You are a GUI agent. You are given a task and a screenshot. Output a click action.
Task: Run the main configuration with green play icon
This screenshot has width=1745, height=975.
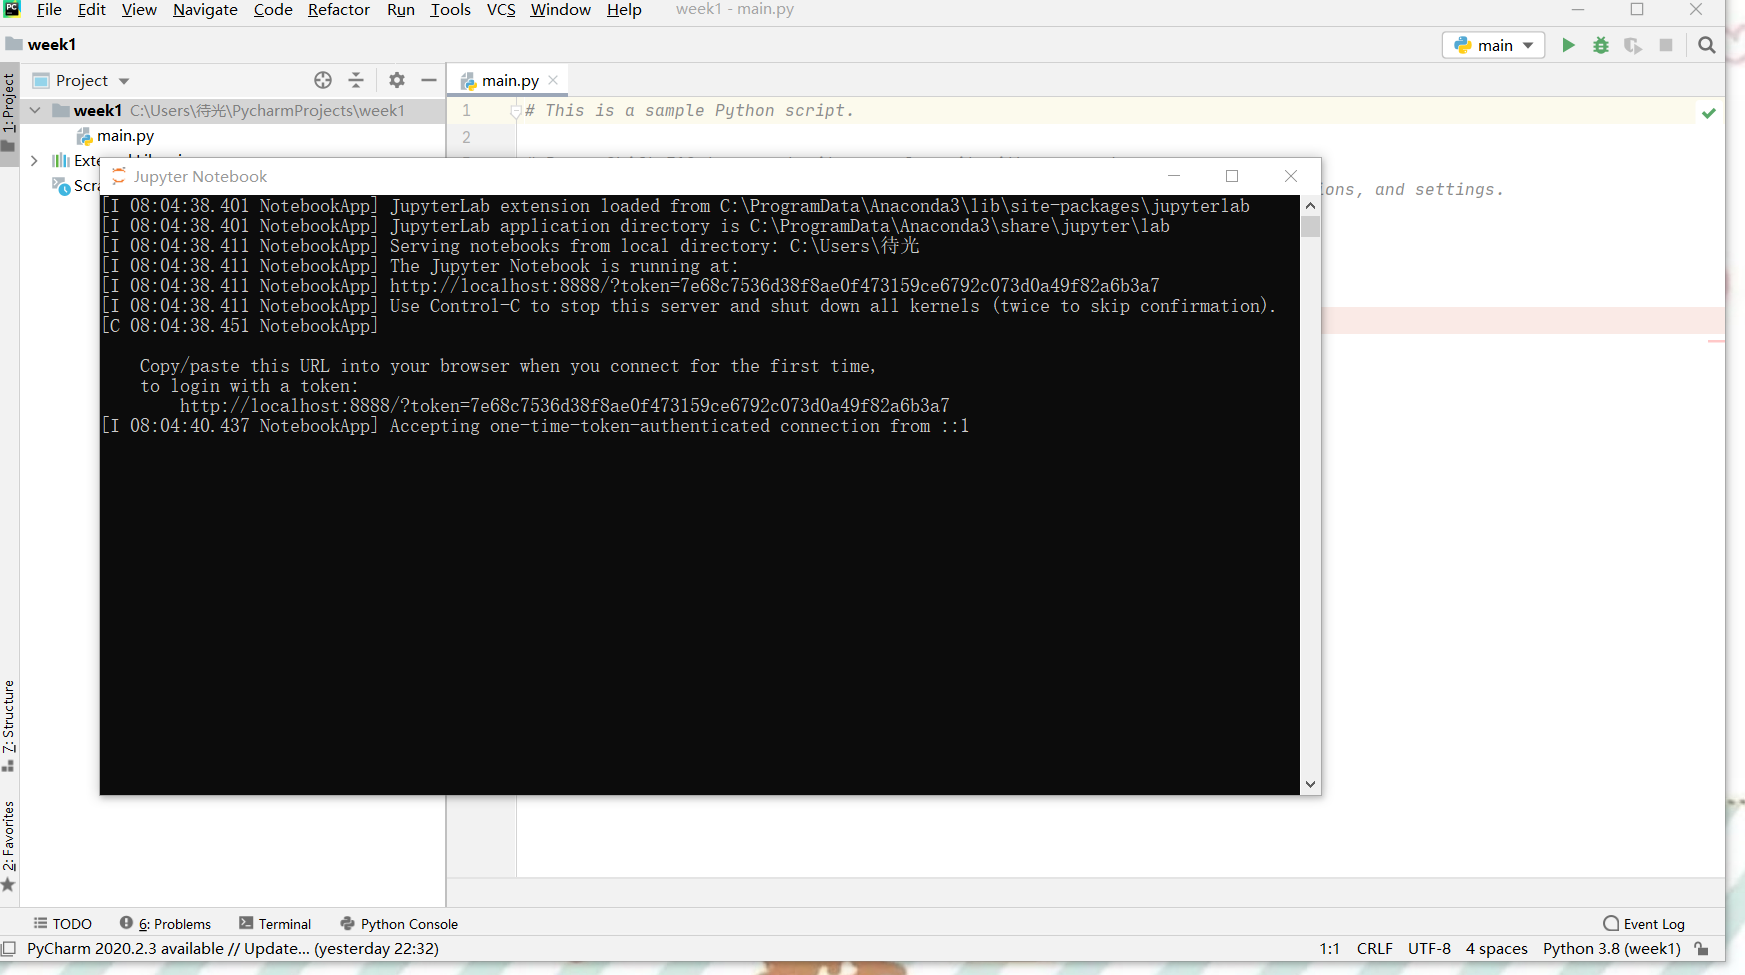click(x=1568, y=45)
